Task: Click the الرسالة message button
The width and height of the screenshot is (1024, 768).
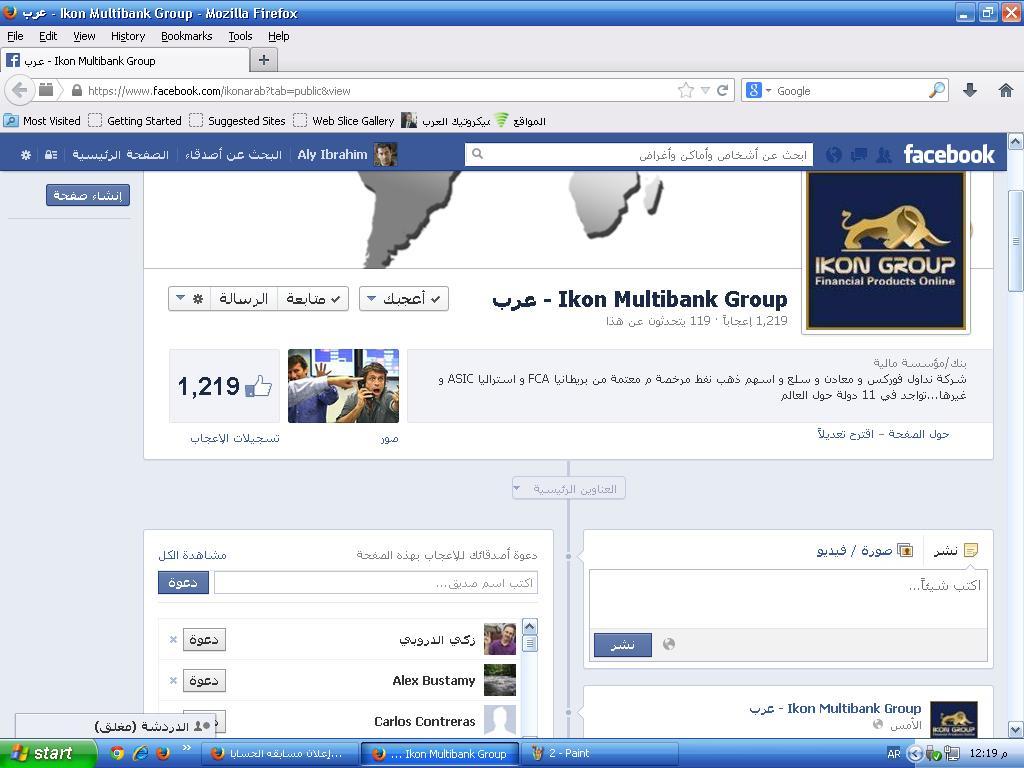Action: tap(244, 298)
